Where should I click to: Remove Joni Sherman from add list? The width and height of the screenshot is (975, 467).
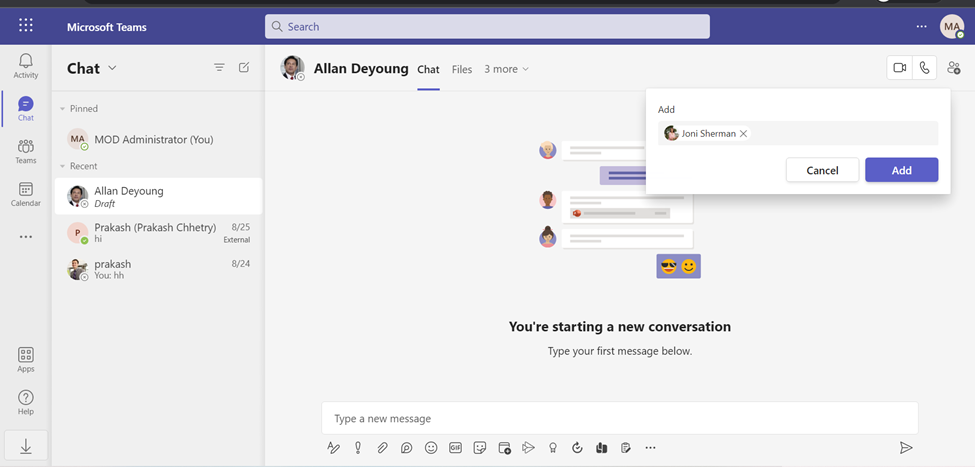coord(743,134)
